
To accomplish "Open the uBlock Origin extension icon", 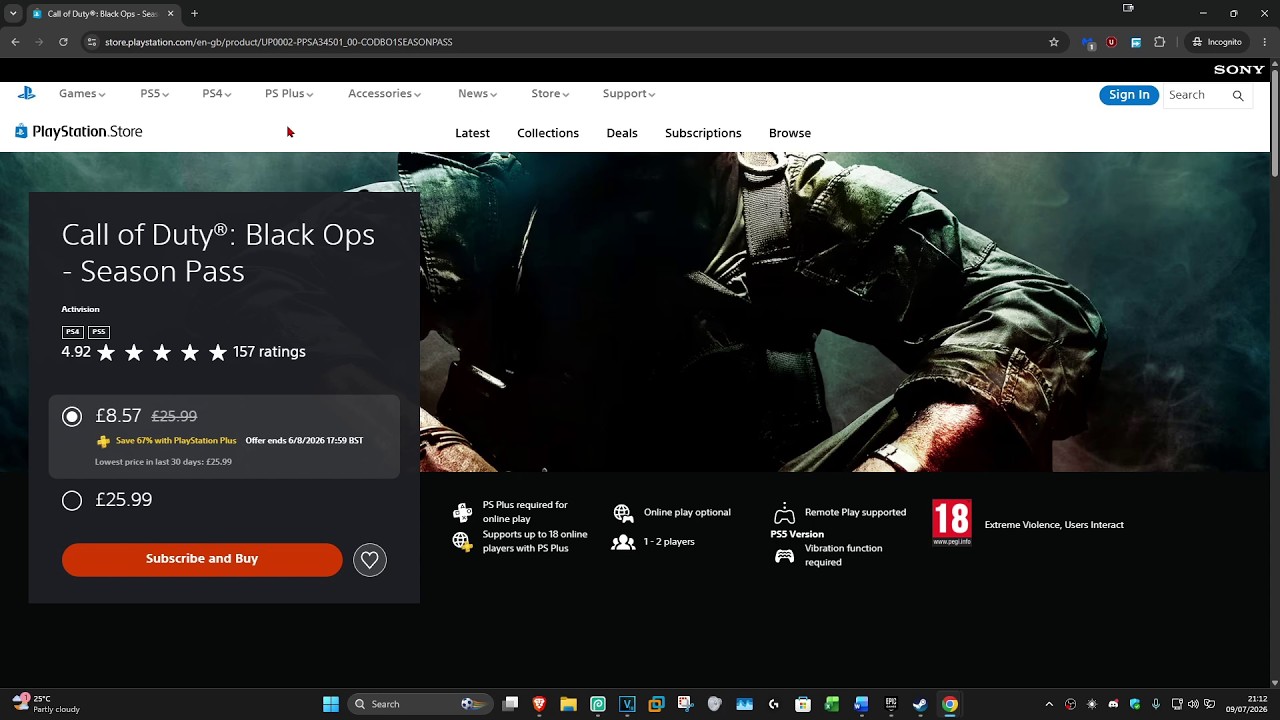I will (1111, 42).
